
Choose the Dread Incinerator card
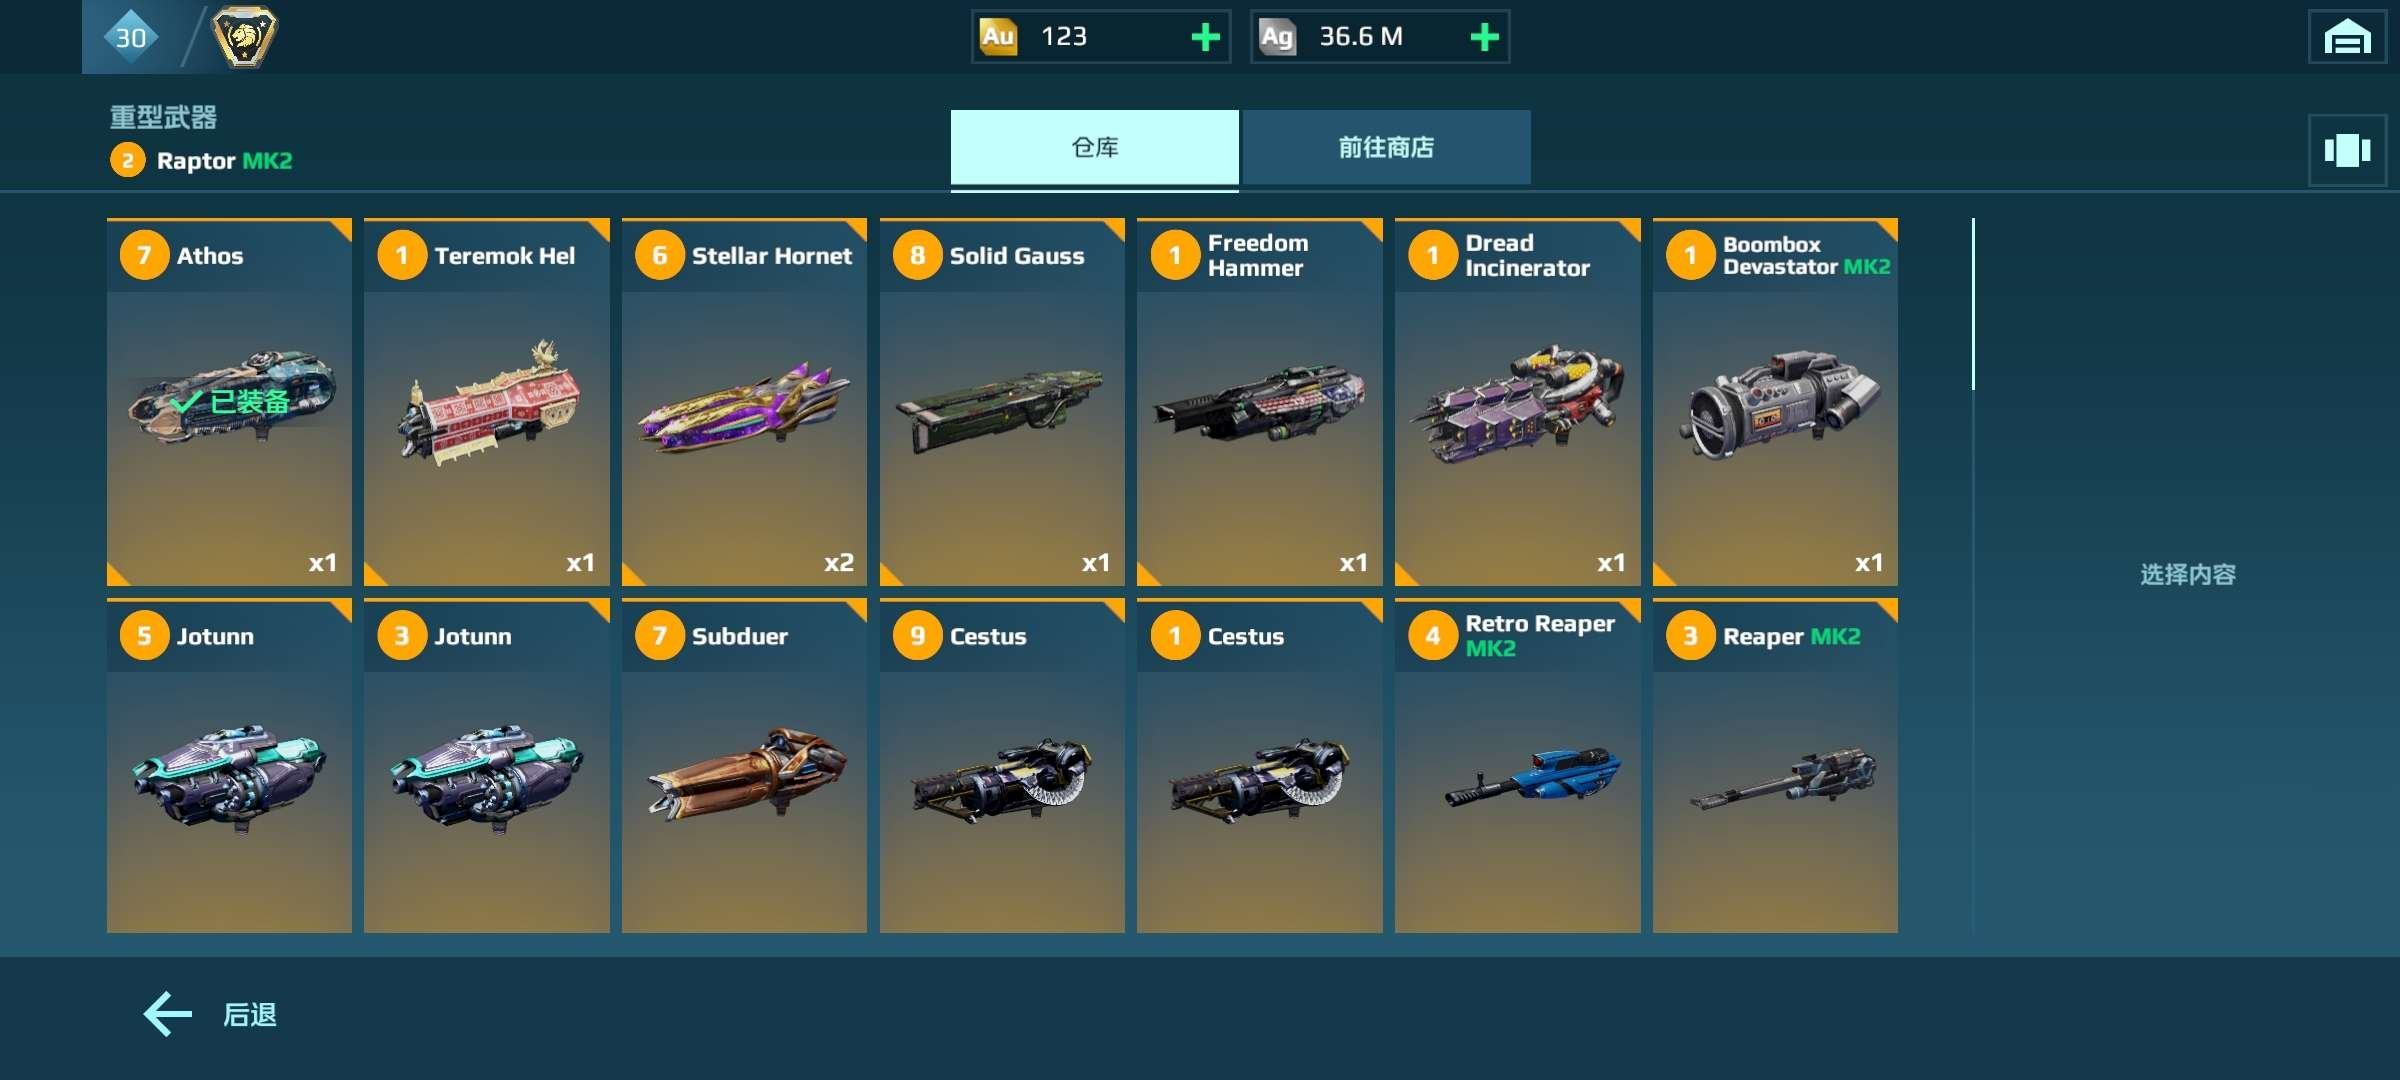point(1517,402)
